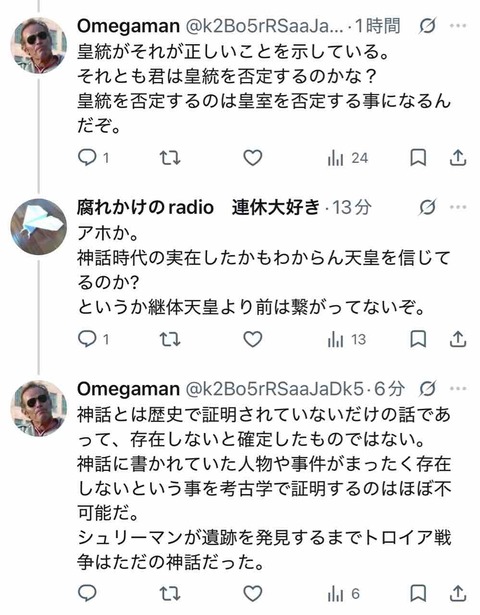Screen dimensions: 480x615
Task: Retweet the 腐れかけのradio tweet
Action: (x=170, y=339)
